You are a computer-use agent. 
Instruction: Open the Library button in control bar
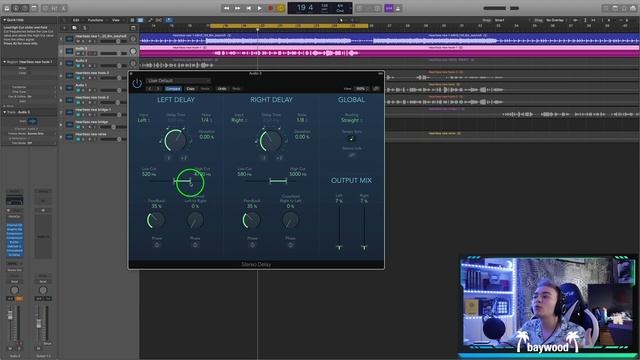coord(7,8)
